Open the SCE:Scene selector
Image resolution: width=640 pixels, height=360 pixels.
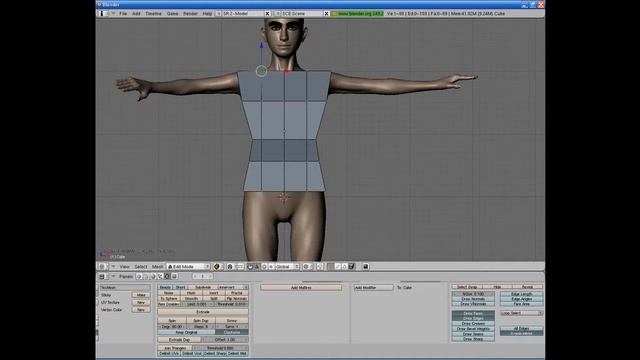point(278,13)
